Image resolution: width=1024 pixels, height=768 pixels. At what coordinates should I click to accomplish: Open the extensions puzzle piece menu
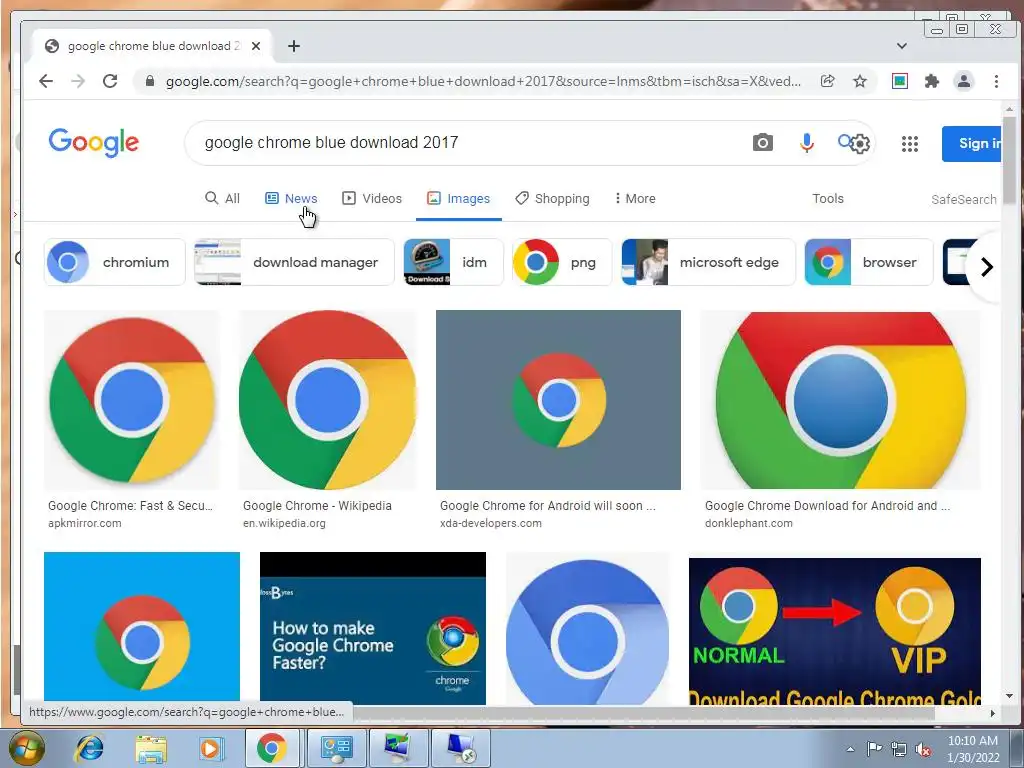[x=932, y=81]
